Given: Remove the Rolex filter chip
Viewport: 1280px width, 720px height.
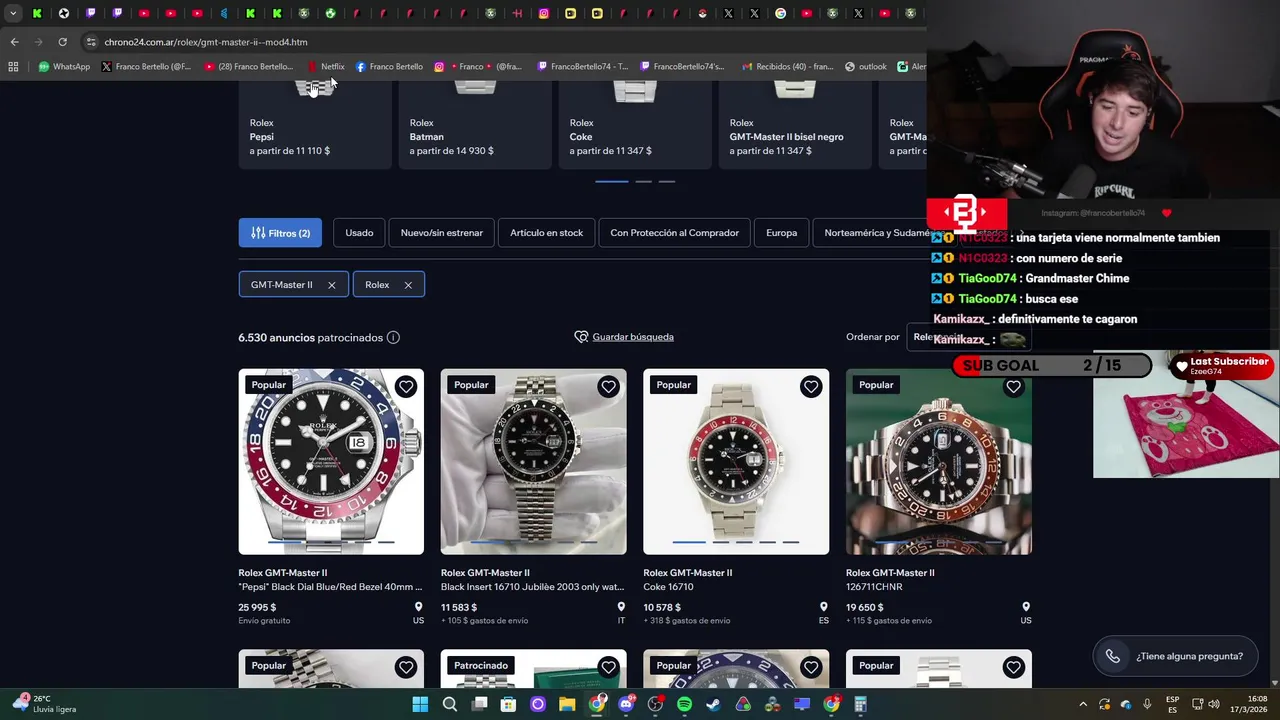Looking at the screenshot, I should (408, 285).
